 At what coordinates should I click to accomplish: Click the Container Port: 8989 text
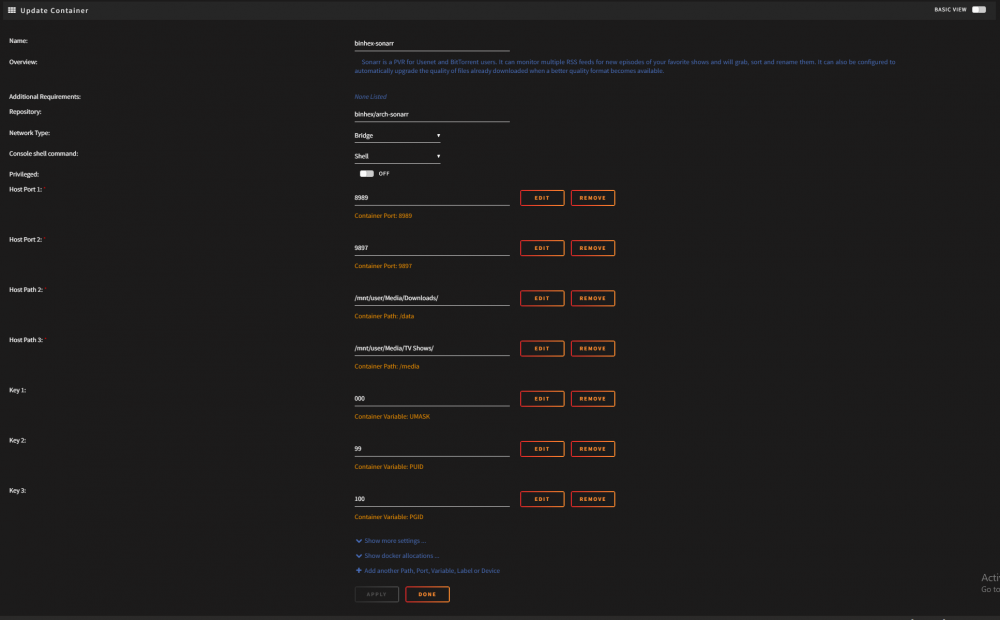coord(383,216)
